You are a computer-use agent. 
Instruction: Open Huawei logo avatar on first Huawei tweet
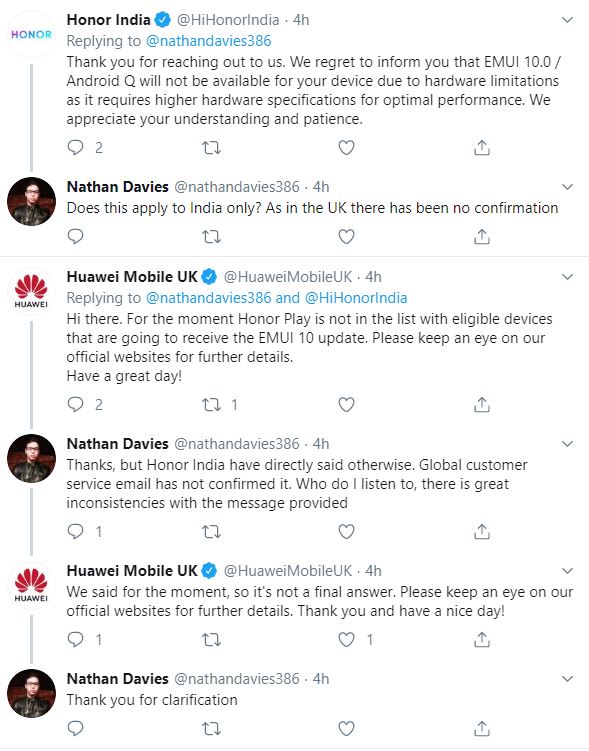tap(31, 292)
